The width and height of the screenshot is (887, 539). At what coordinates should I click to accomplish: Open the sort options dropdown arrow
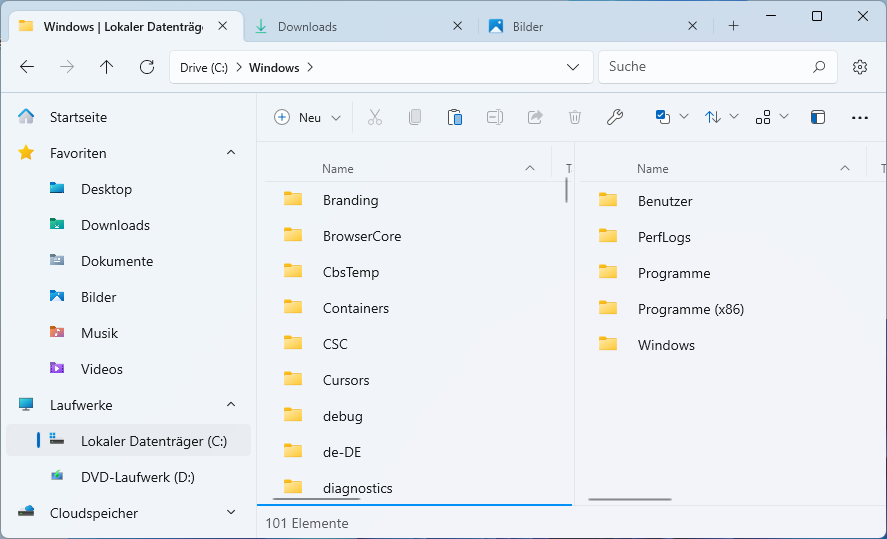pos(734,117)
